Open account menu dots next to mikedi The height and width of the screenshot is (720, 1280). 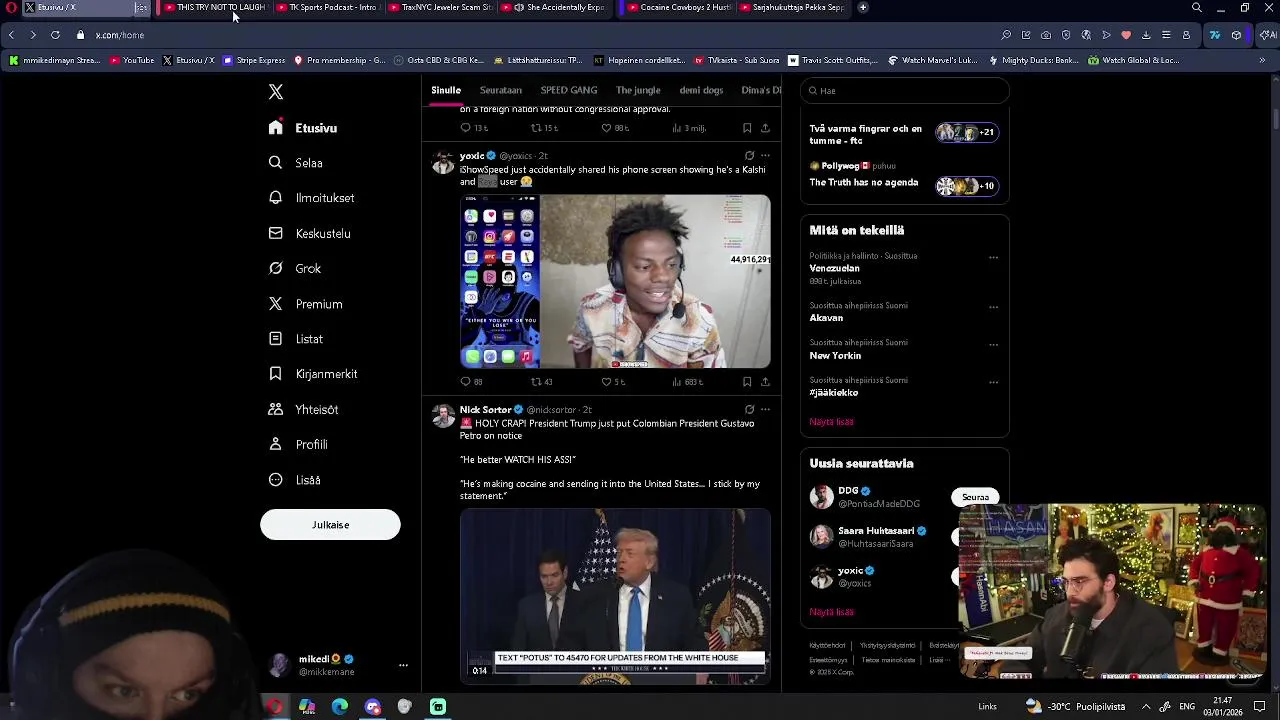pos(403,665)
